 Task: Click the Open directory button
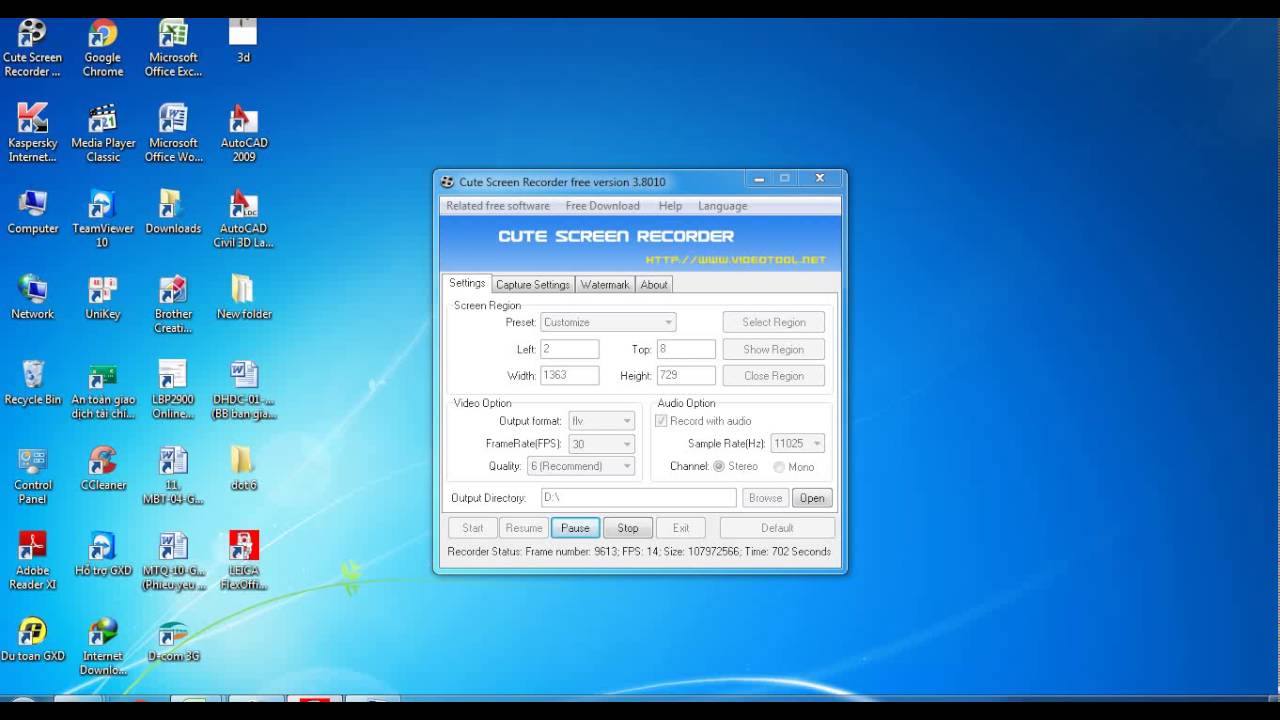pos(812,498)
